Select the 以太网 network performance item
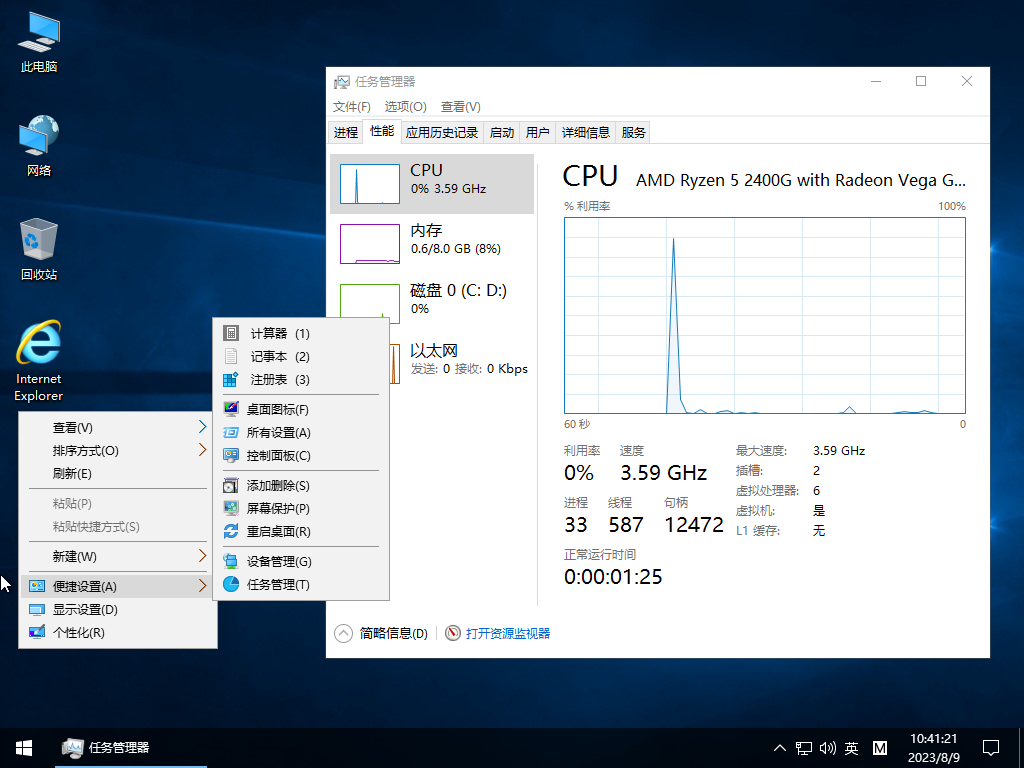 [461, 364]
